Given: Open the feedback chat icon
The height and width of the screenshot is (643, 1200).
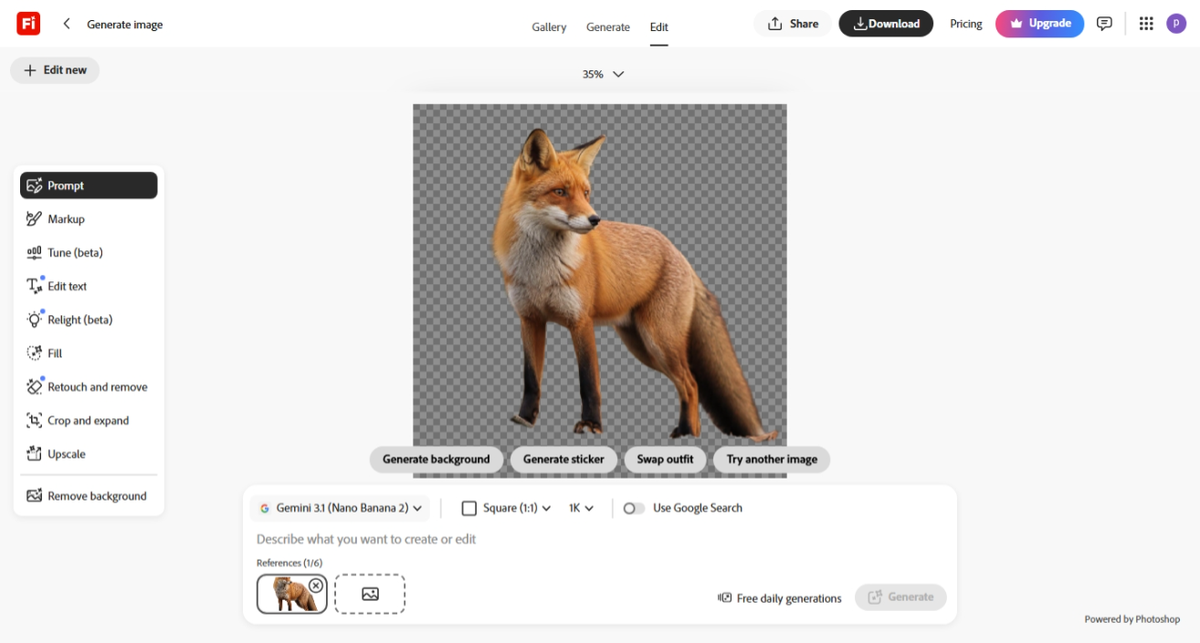Looking at the screenshot, I should pos(1104,24).
